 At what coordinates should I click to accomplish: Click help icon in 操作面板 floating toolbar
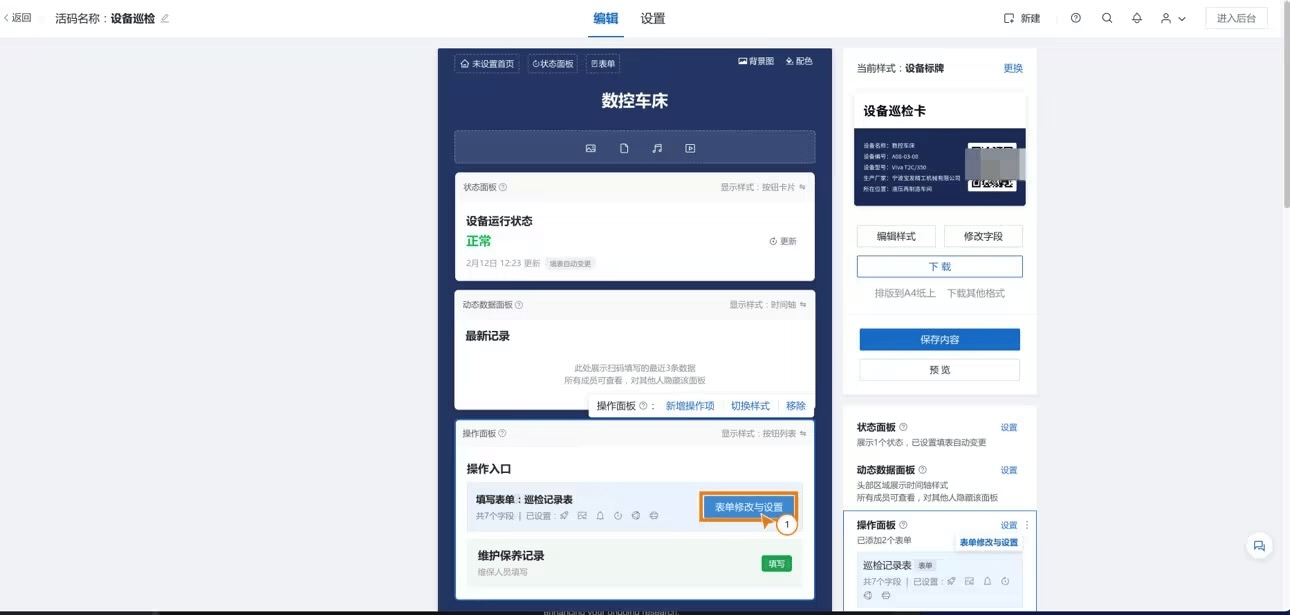(x=644, y=406)
